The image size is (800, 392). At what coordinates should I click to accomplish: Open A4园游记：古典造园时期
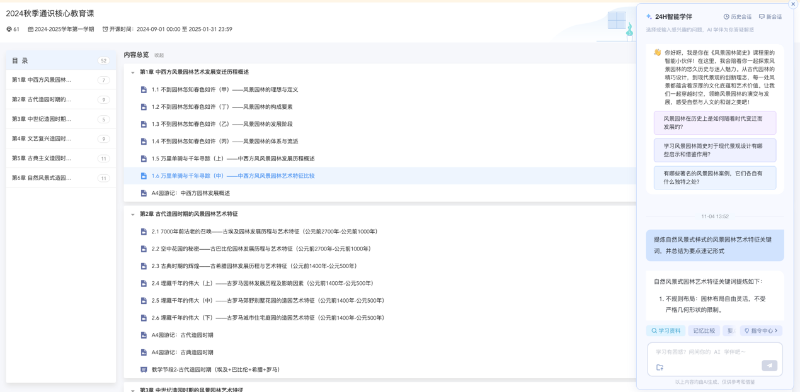182,353
